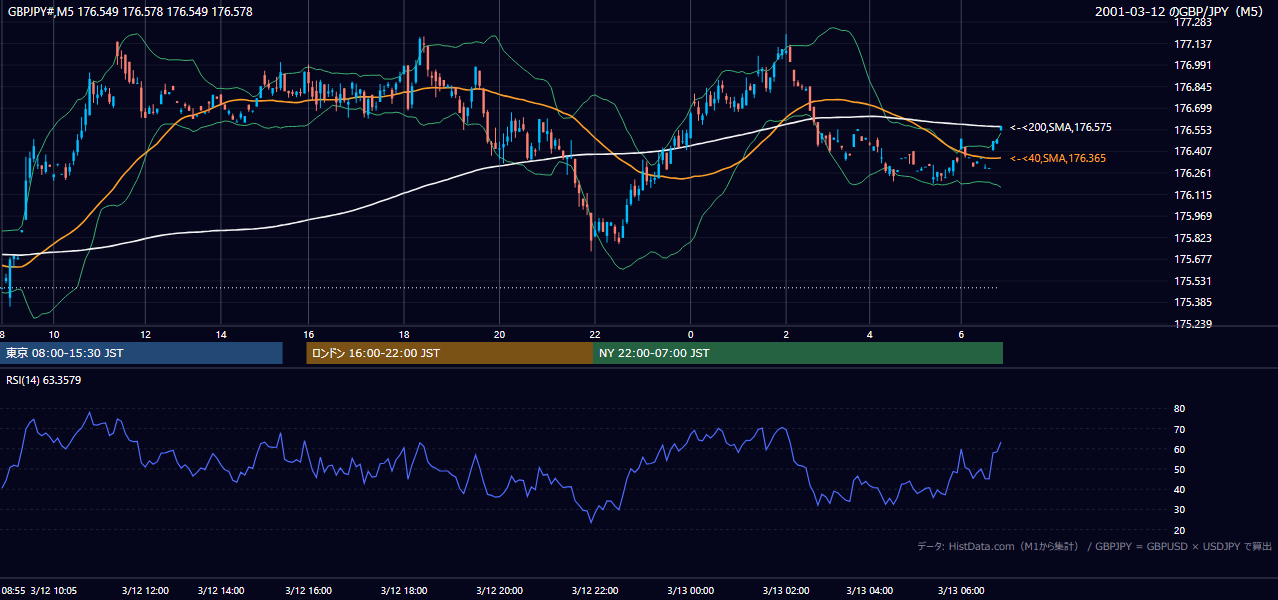The width and height of the screenshot is (1278, 600).
Task: Click price level 176.991 on axis
Action: point(1193,65)
